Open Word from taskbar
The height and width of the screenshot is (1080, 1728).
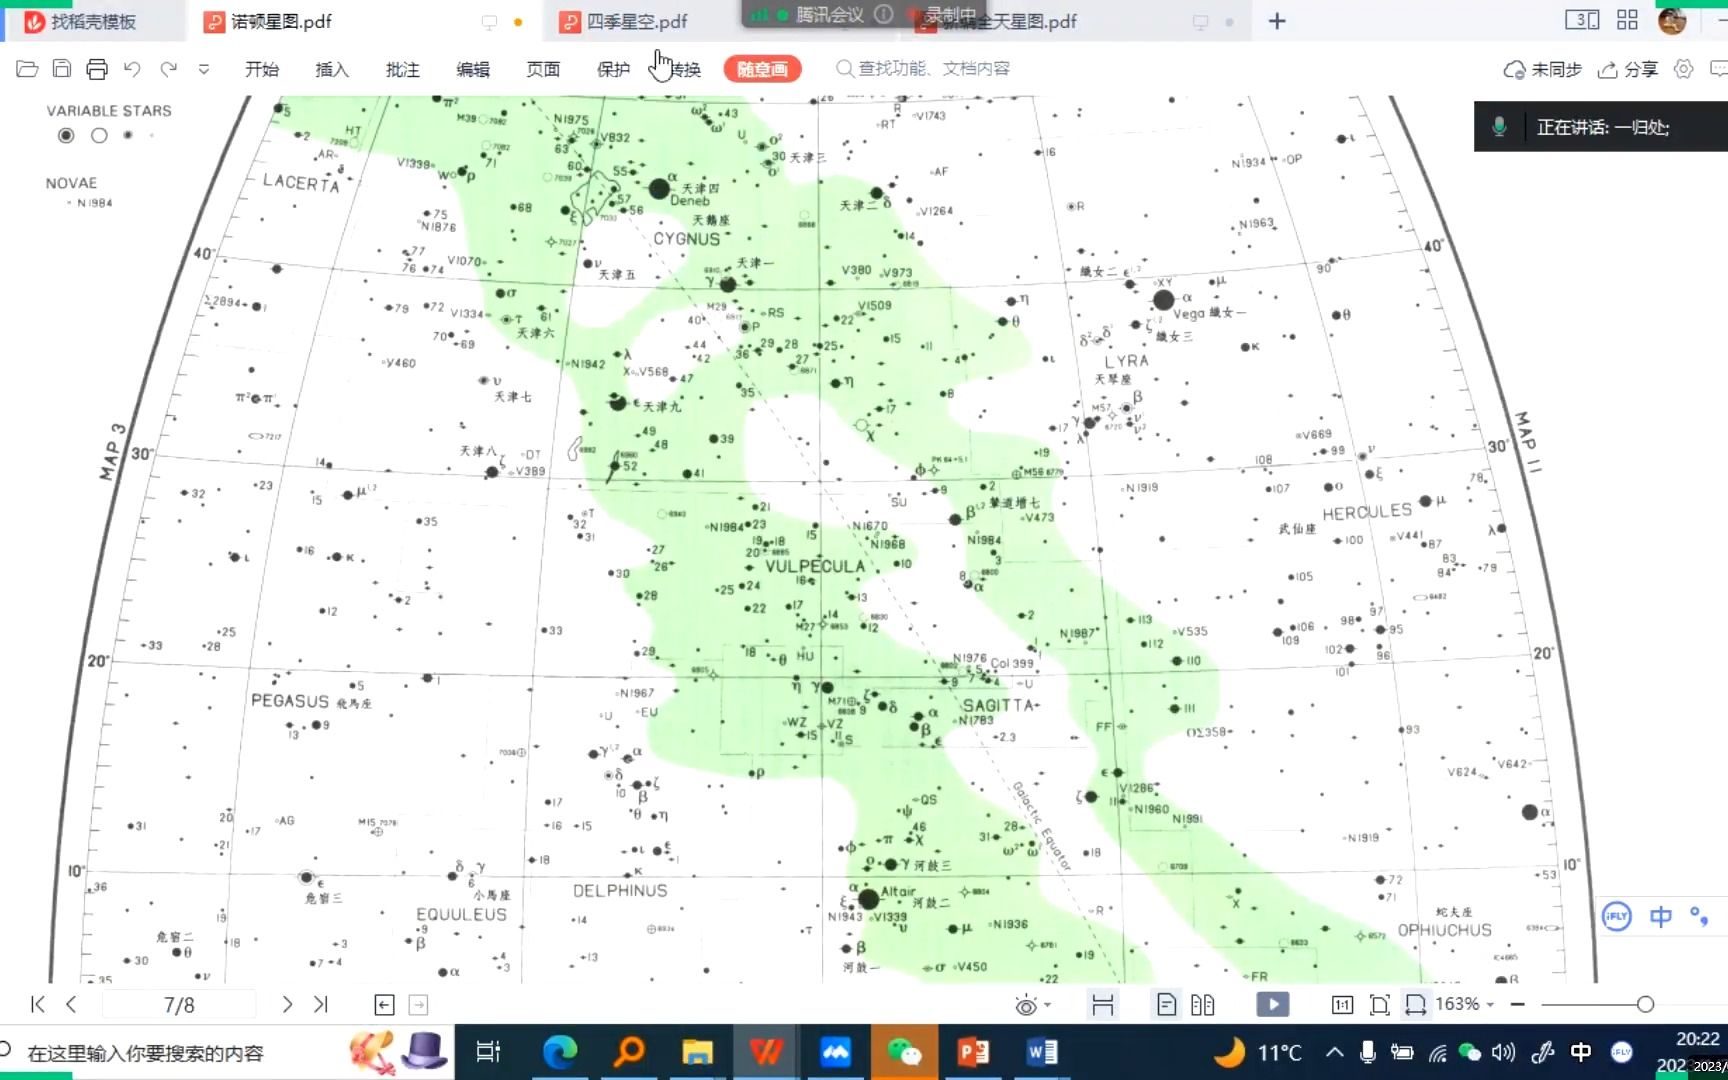[1042, 1052]
